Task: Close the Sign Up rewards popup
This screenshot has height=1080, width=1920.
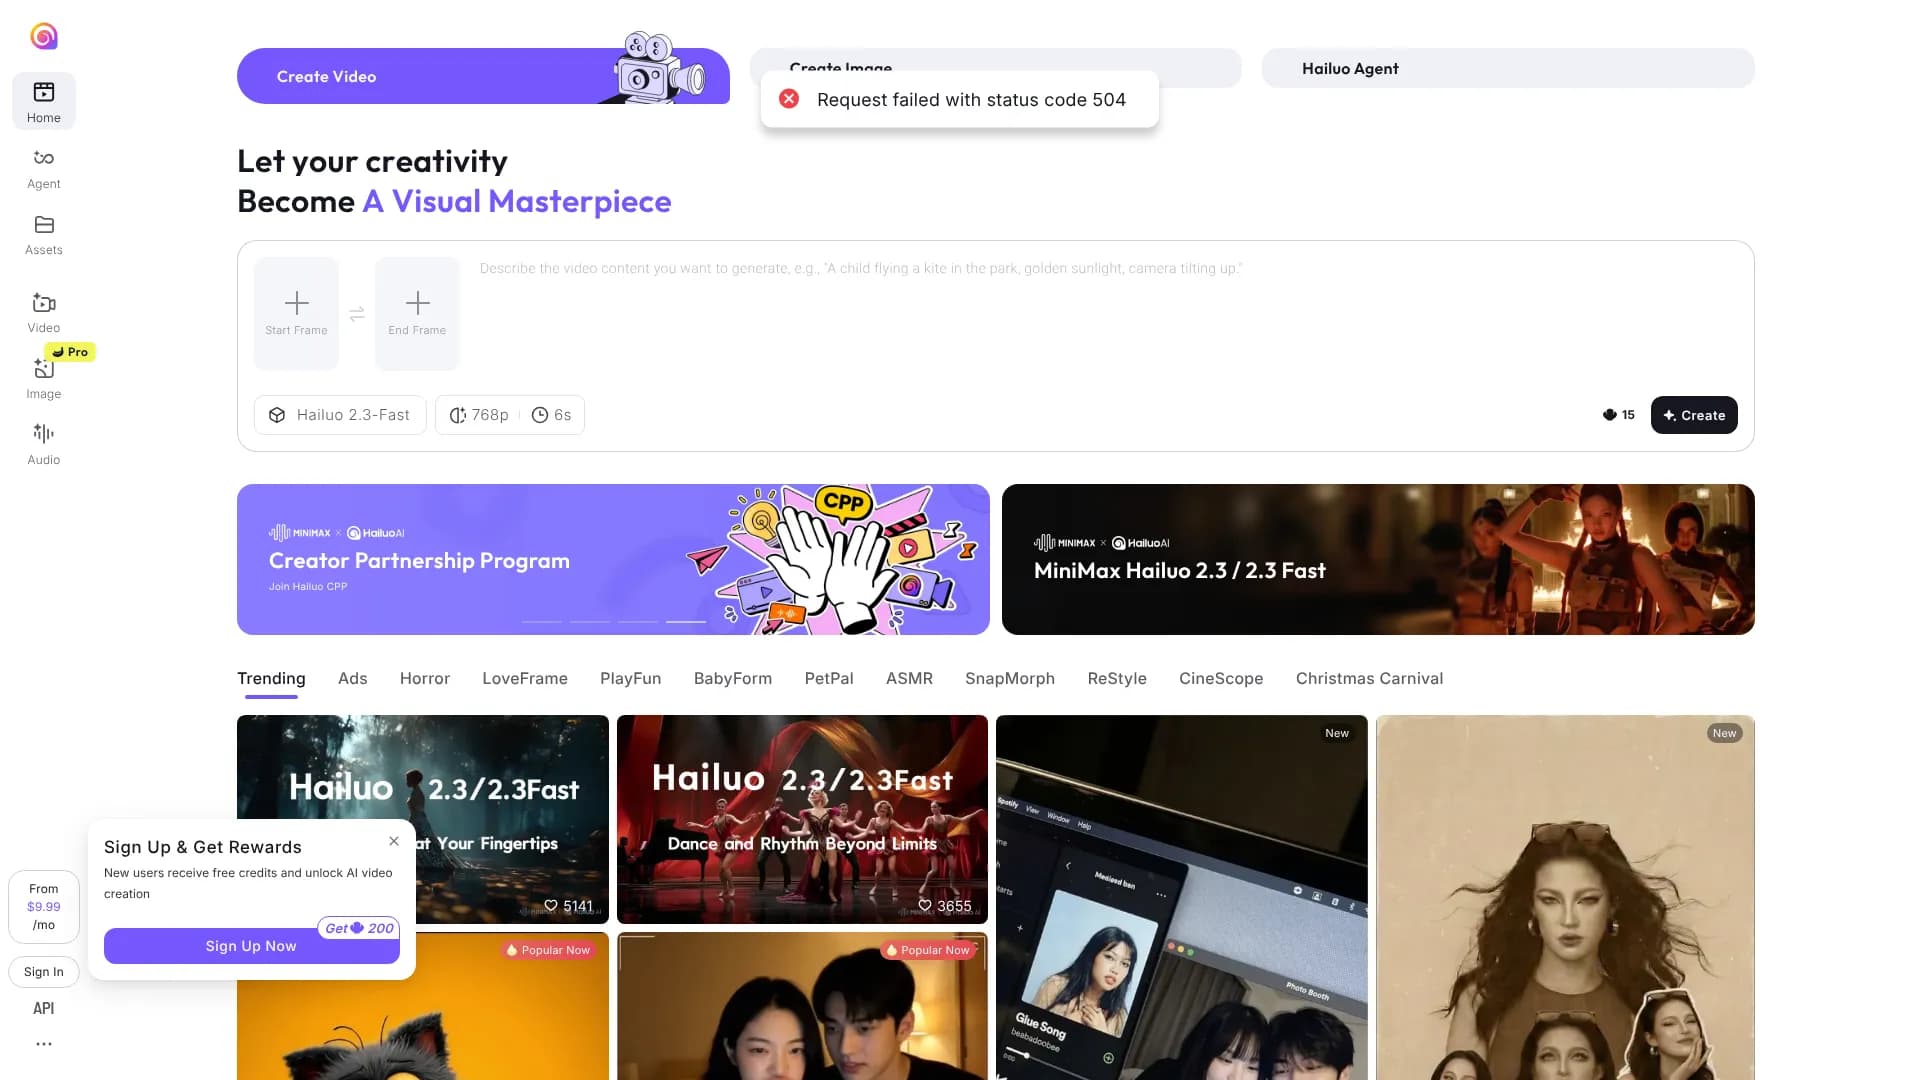Action: click(394, 841)
